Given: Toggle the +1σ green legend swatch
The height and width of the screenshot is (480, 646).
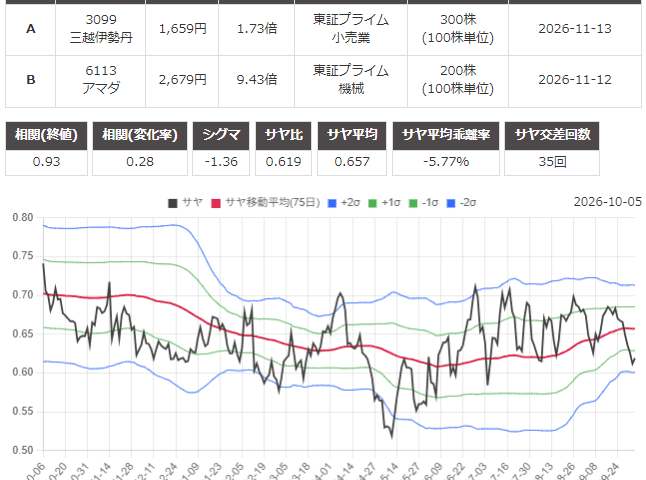Looking at the screenshot, I should [x=372, y=203].
